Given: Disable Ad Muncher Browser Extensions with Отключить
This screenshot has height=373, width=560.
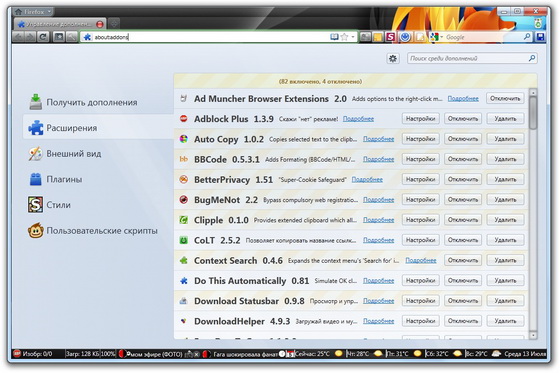Looking at the screenshot, I should [505, 98].
